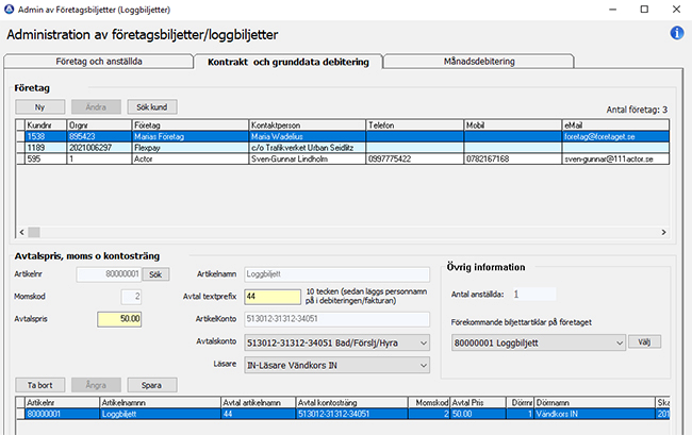The height and width of the screenshot is (435, 692).
Task: Click Avtal kontosträng cell 513012-31312-34051
Action: pos(352,414)
